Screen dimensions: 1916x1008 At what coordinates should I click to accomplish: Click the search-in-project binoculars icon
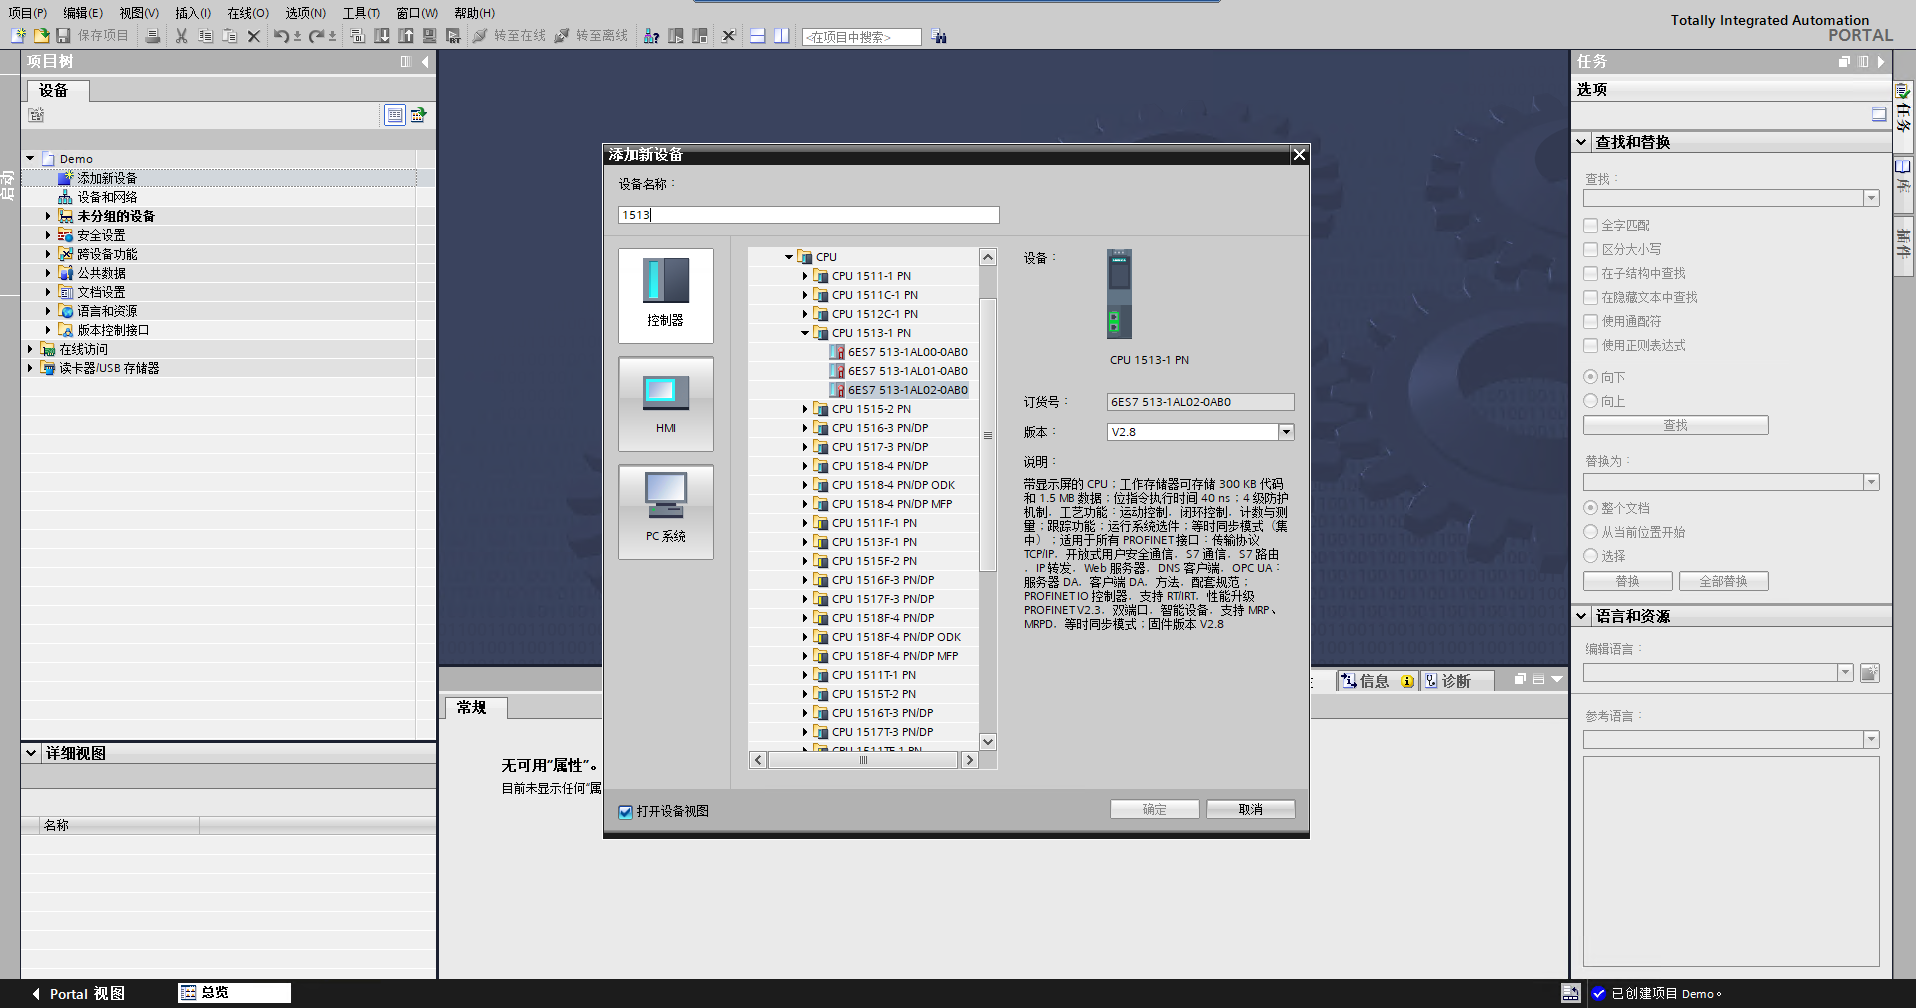pos(939,37)
